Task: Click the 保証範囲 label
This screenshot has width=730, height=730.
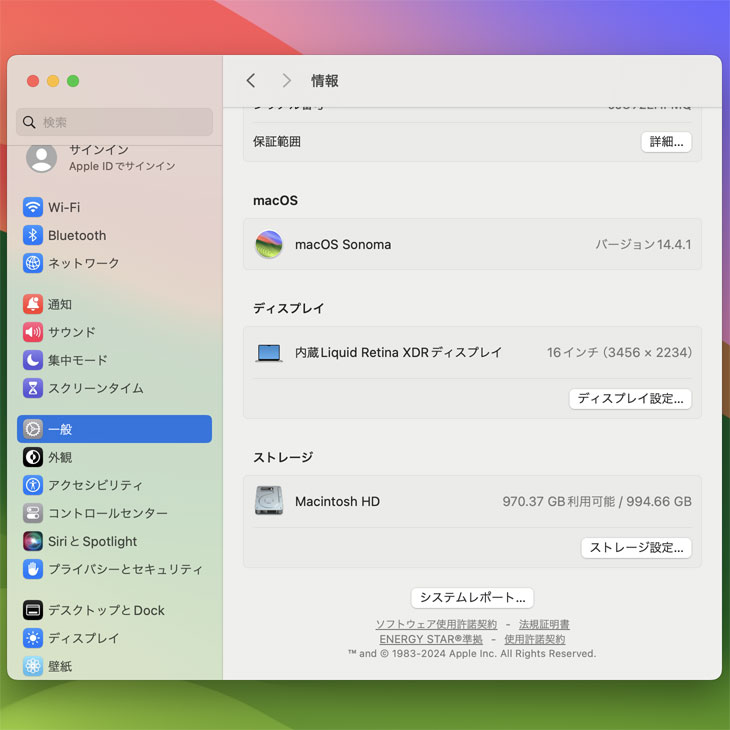Action: tap(277, 142)
